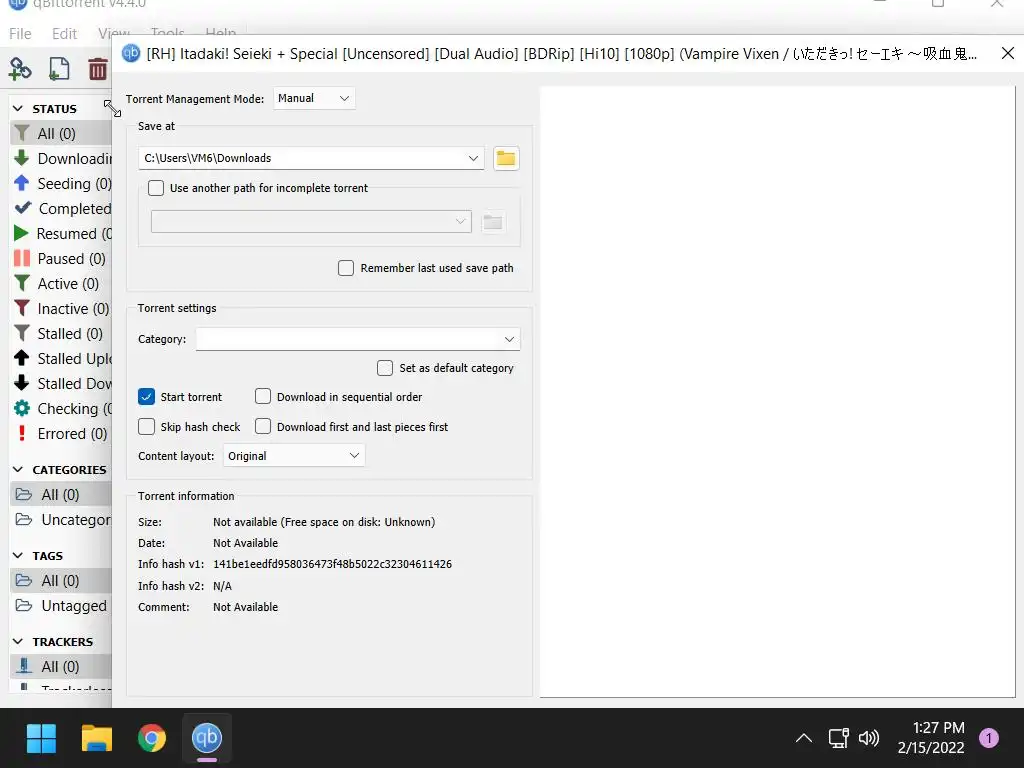1024x768 pixels.
Task: Select All (0) under Status
Action: pyautogui.click(x=63, y=133)
